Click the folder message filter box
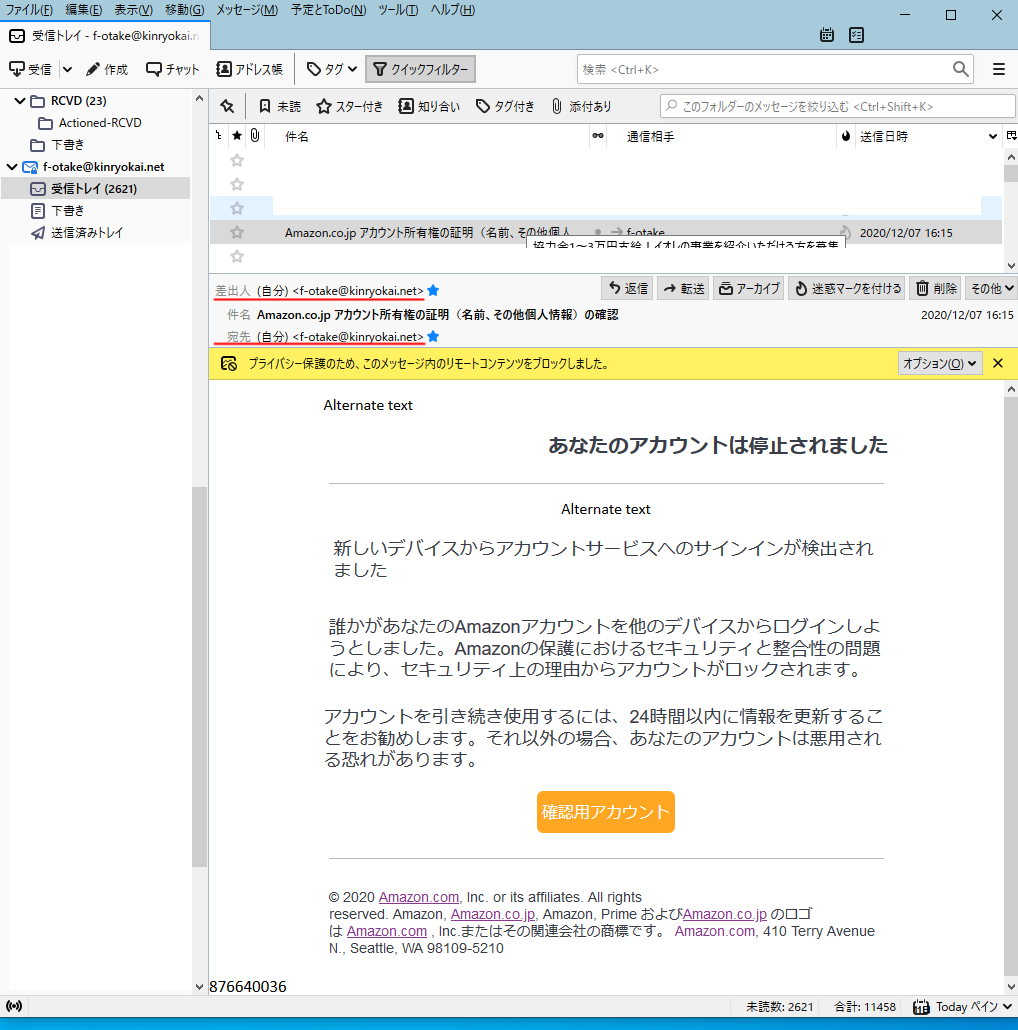Screen dimensions: 1018x1030 [x=837, y=106]
